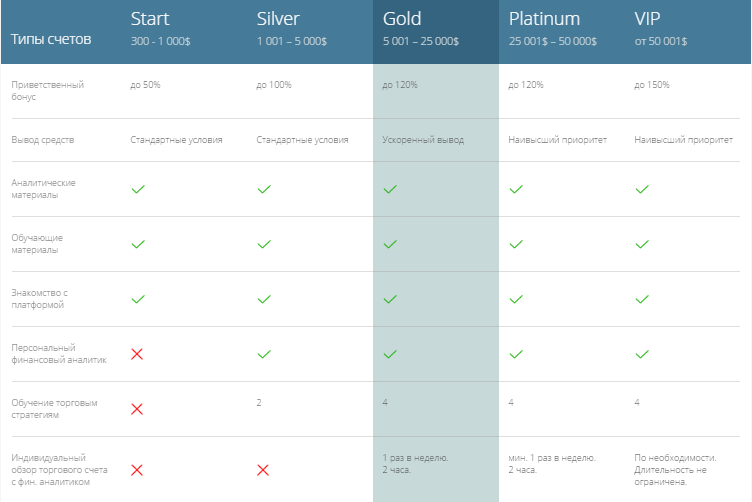Click the green checkmark for Silver training materials
The width and height of the screenshot is (752, 502).
[x=264, y=245]
